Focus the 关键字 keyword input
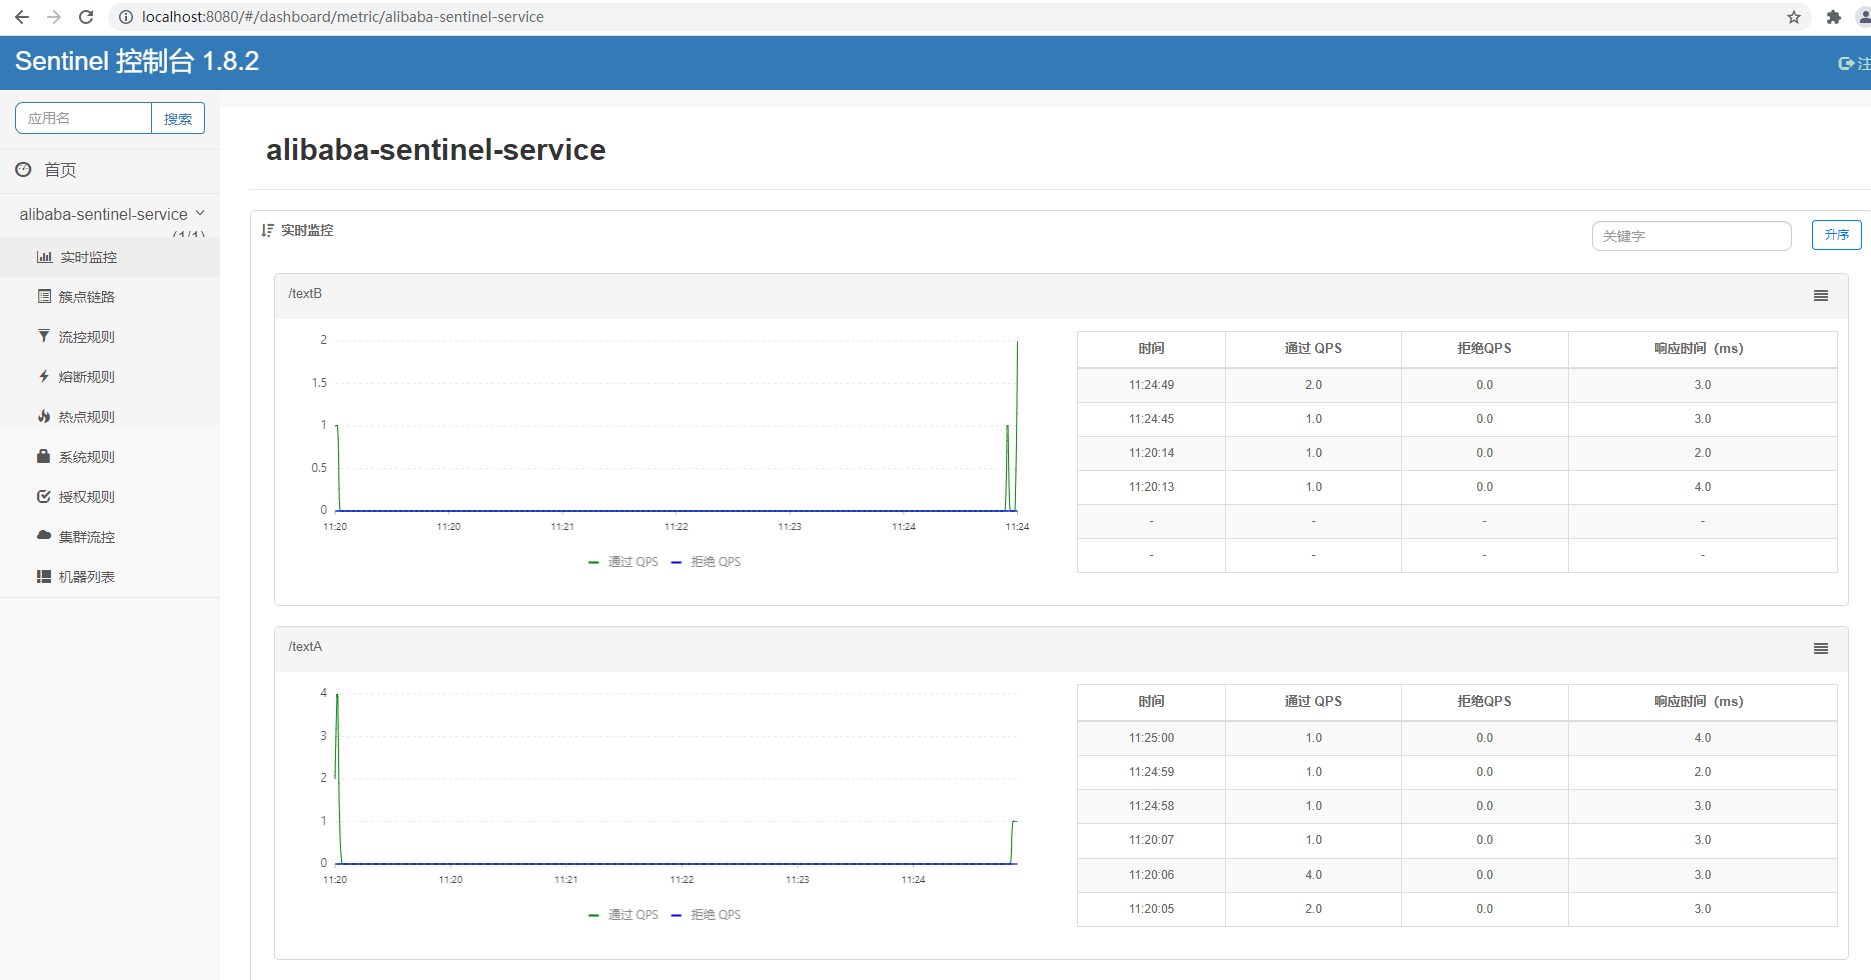This screenshot has width=1871, height=980. pyautogui.click(x=1691, y=236)
